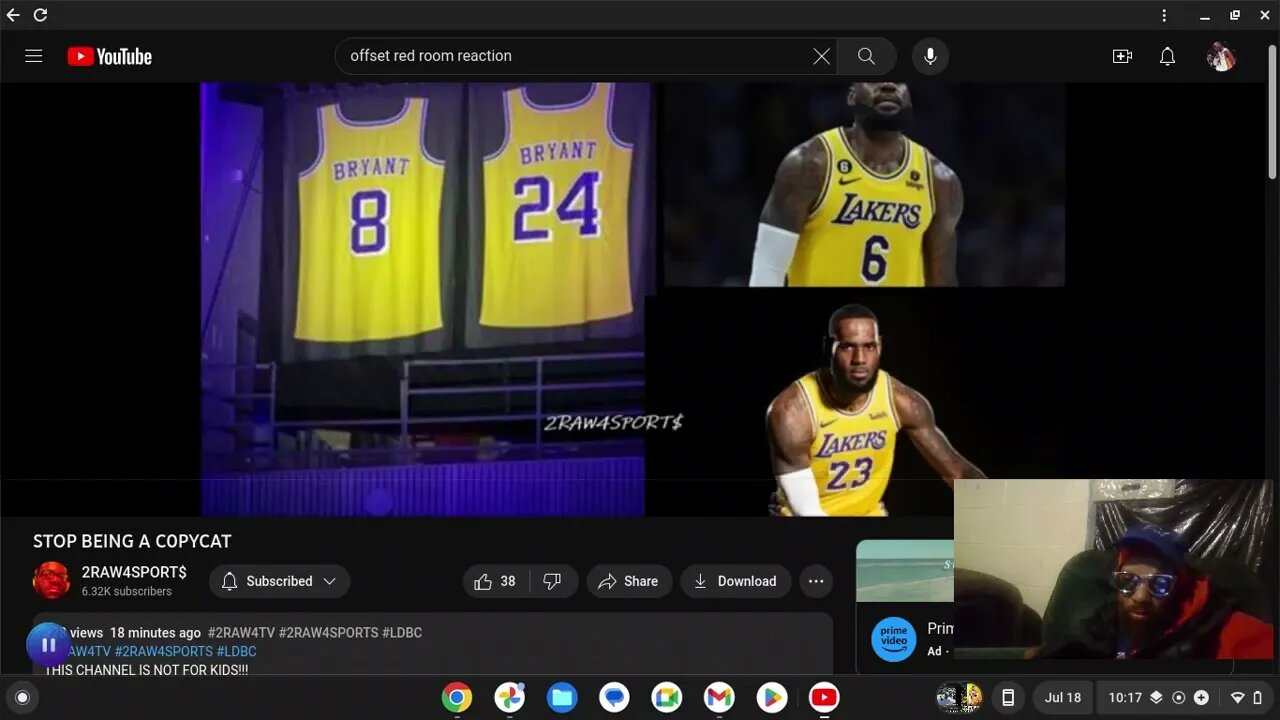This screenshot has width=1280, height=720.
Task: Launch Google Photos from the shelf
Action: 510,697
